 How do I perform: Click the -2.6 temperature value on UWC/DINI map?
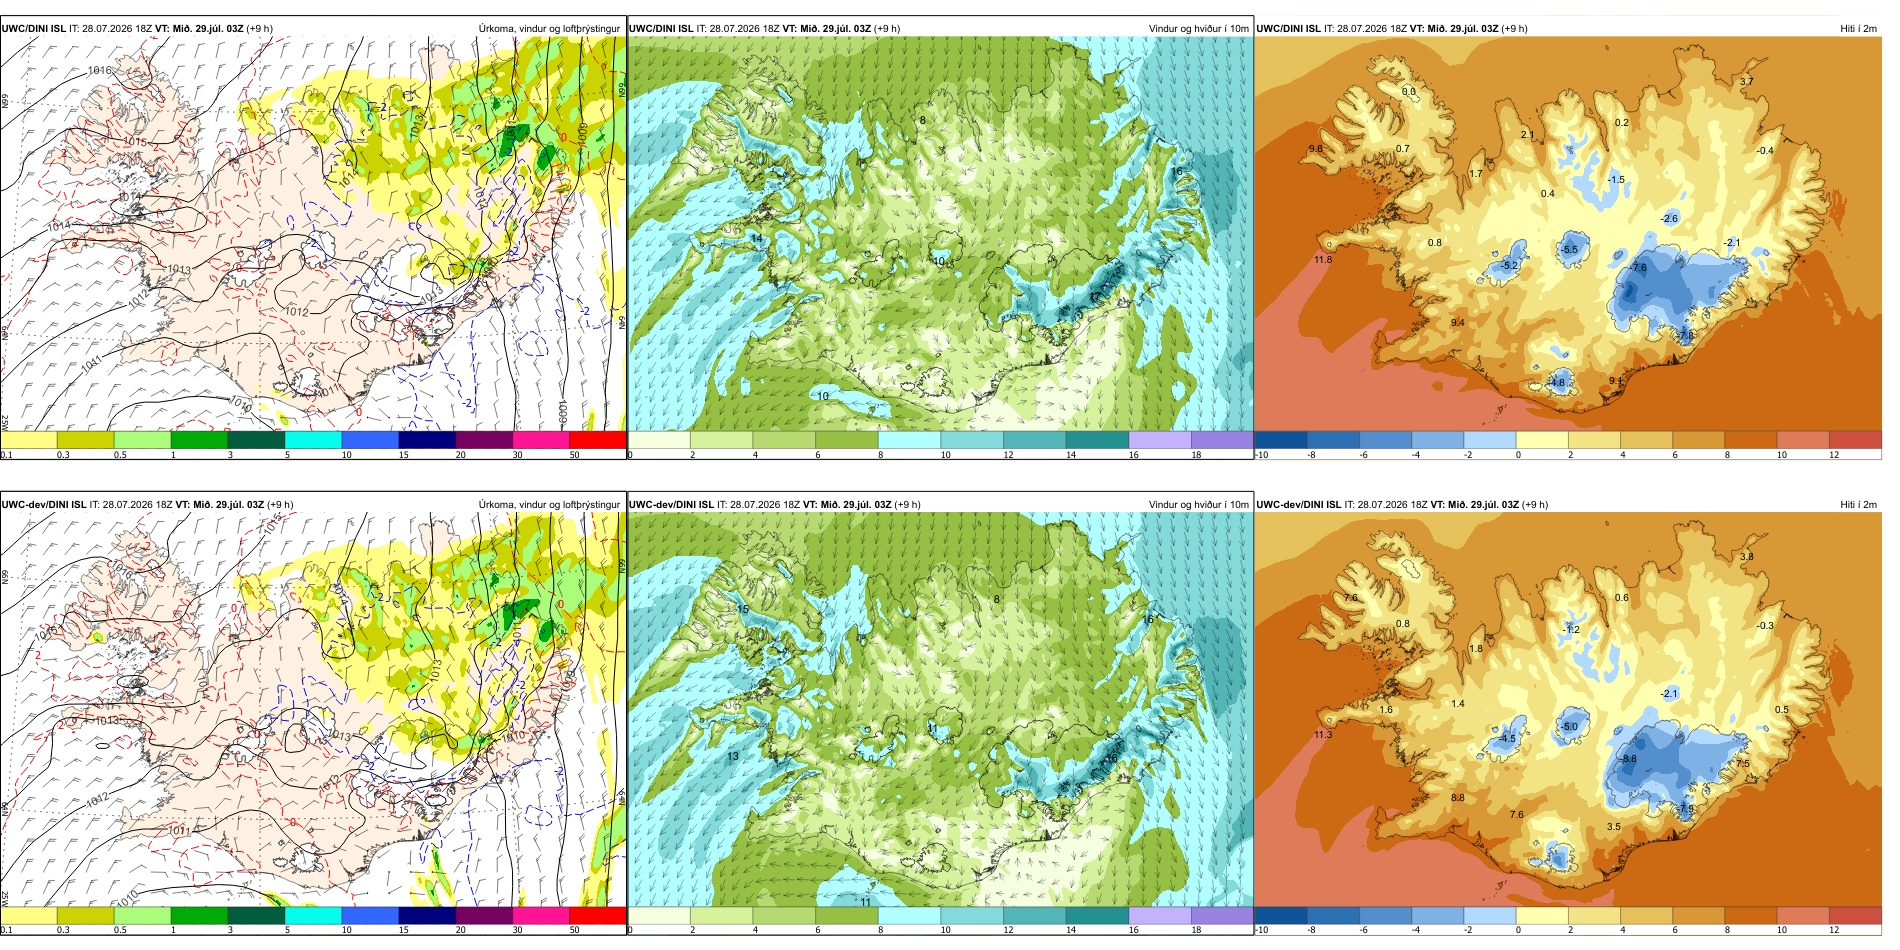click(x=1669, y=219)
